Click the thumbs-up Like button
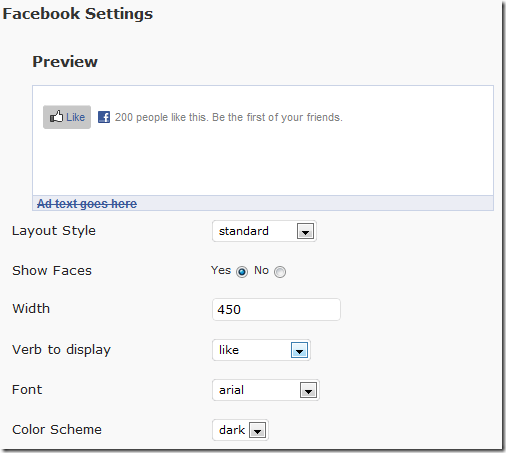Image resolution: width=506 pixels, height=453 pixels. (67, 117)
